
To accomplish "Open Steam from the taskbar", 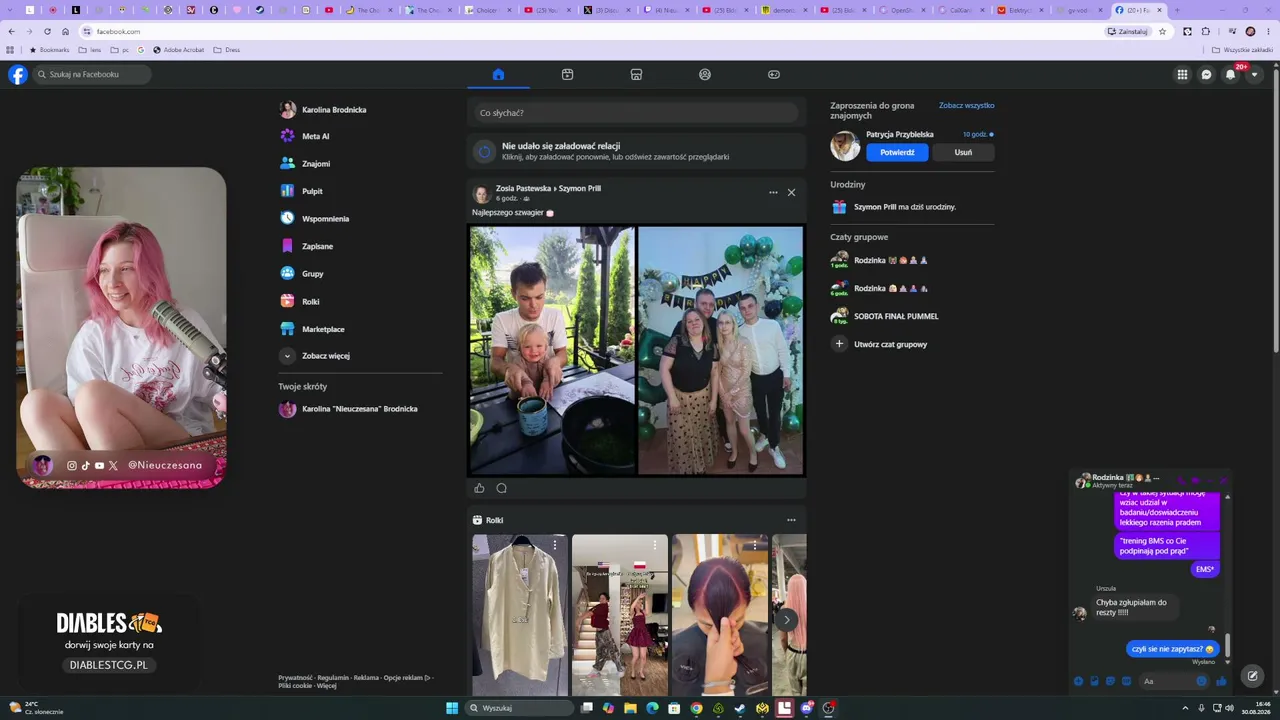I will point(740,708).
